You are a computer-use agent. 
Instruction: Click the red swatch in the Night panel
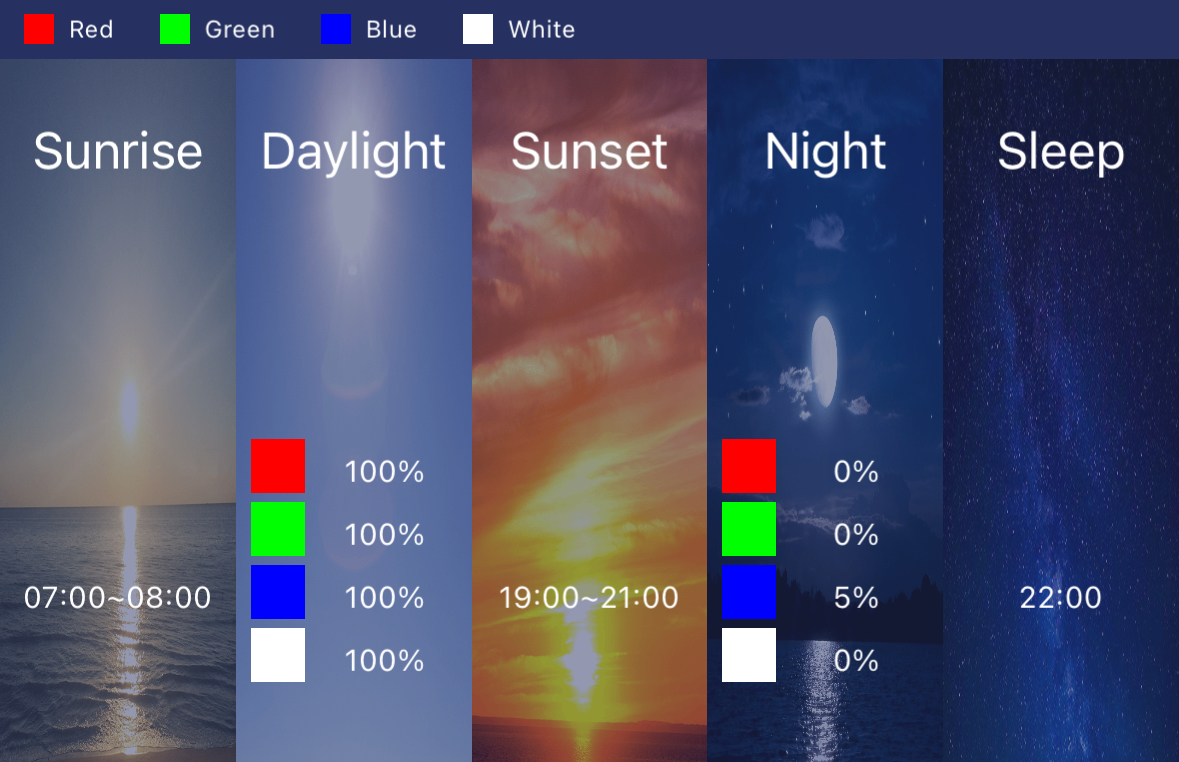[x=749, y=466]
